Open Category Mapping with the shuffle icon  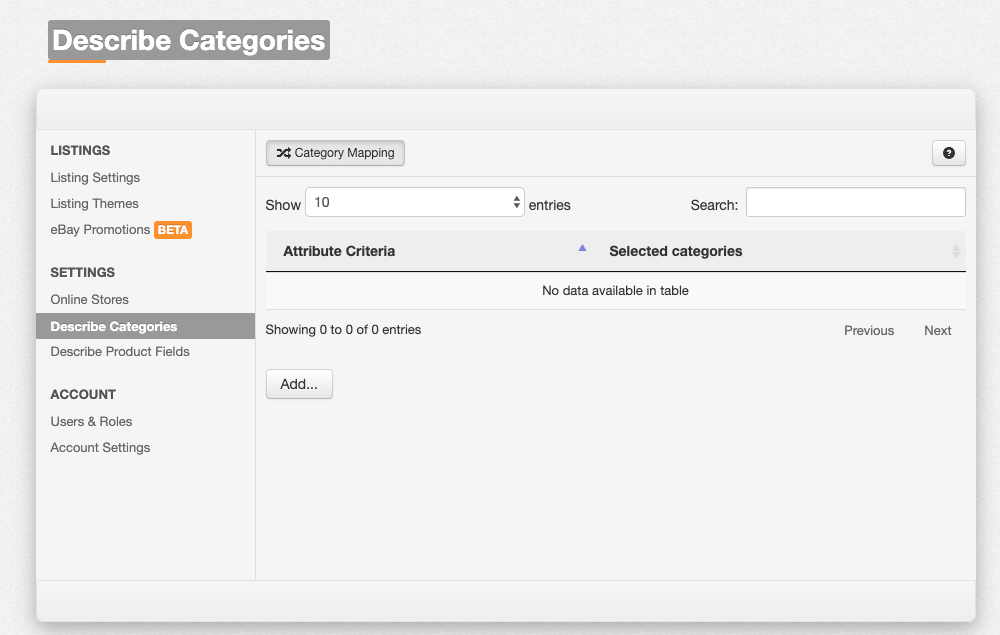click(x=335, y=153)
